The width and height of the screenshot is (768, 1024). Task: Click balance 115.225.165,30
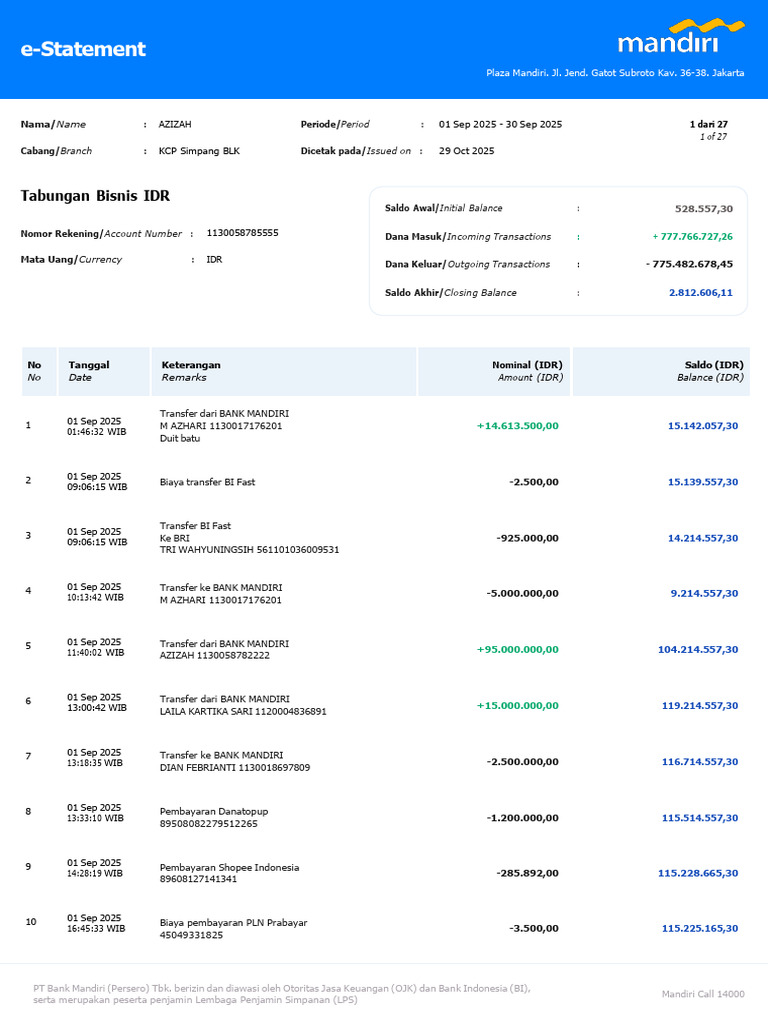[699, 929]
